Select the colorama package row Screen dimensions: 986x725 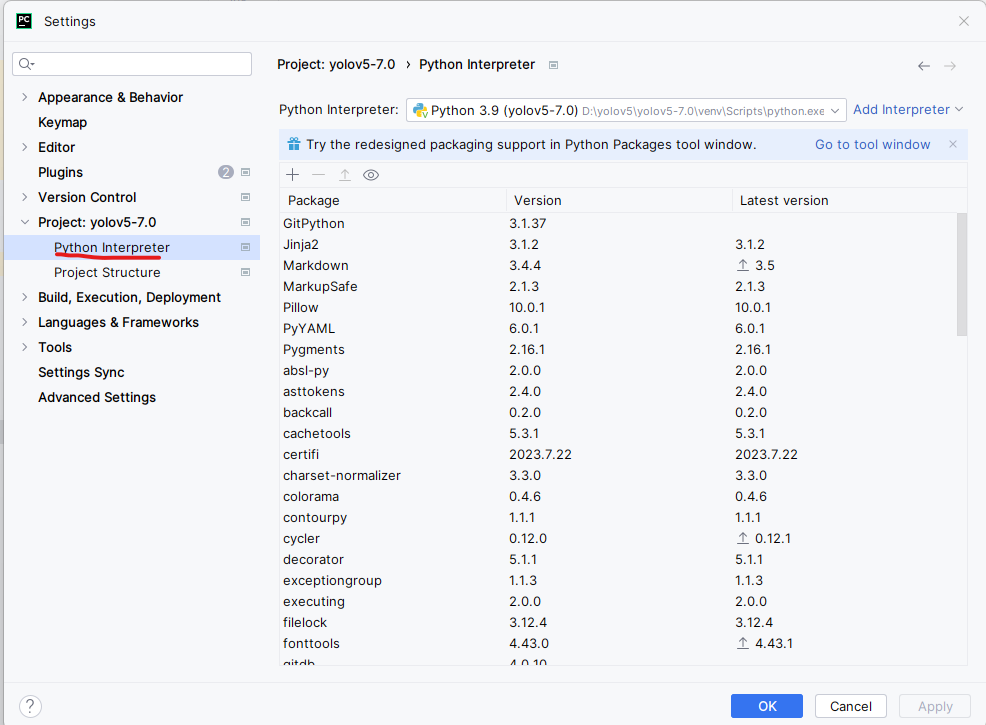[618, 497]
